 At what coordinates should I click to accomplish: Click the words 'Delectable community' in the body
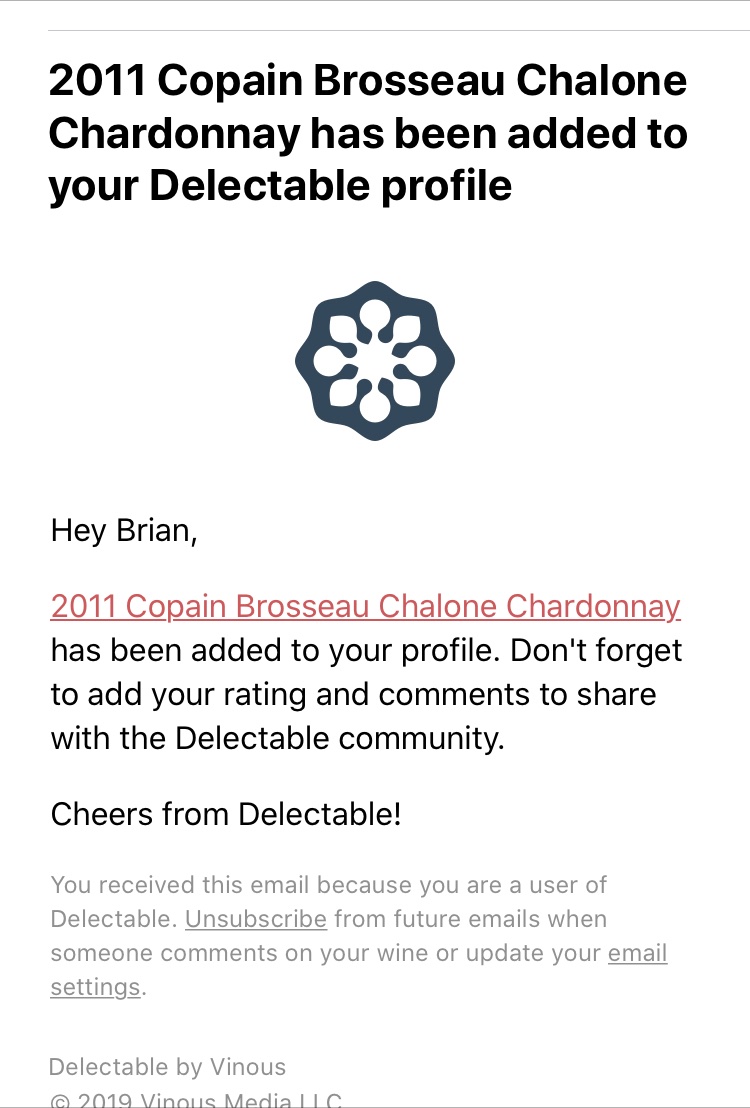(x=339, y=738)
